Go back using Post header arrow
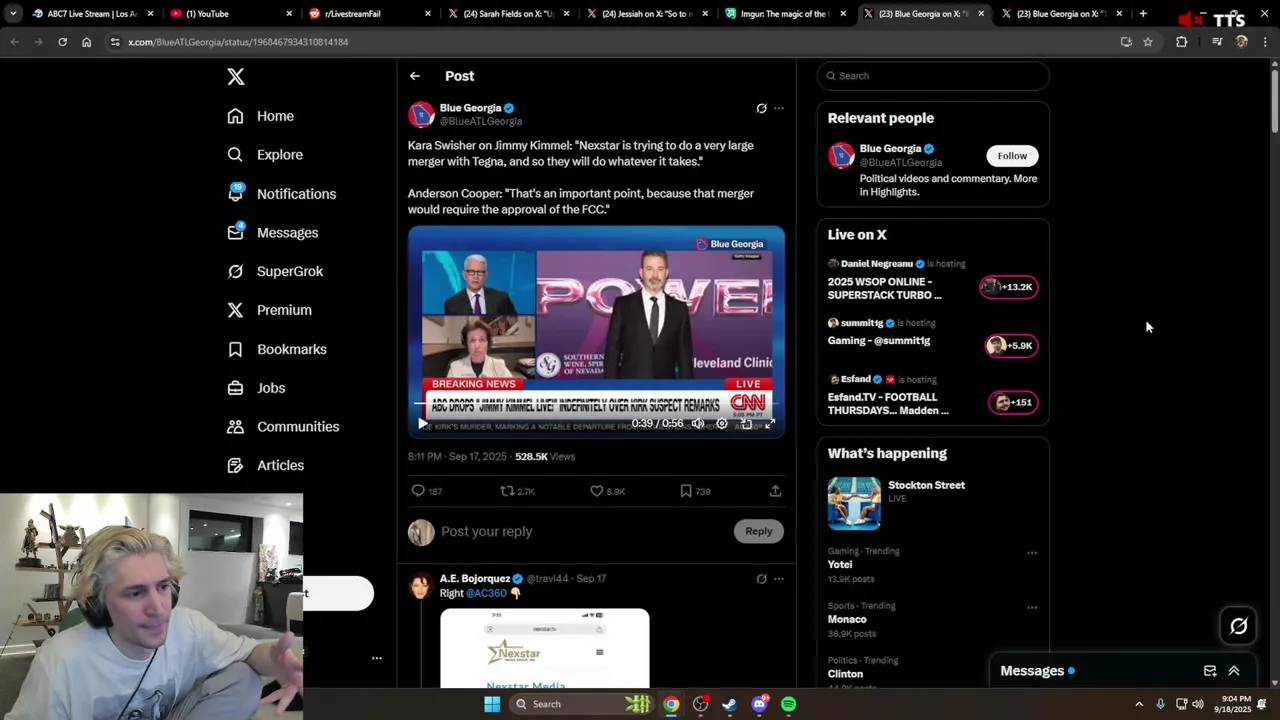Screen dimensions: 1280x720 (x=415, y=76)
